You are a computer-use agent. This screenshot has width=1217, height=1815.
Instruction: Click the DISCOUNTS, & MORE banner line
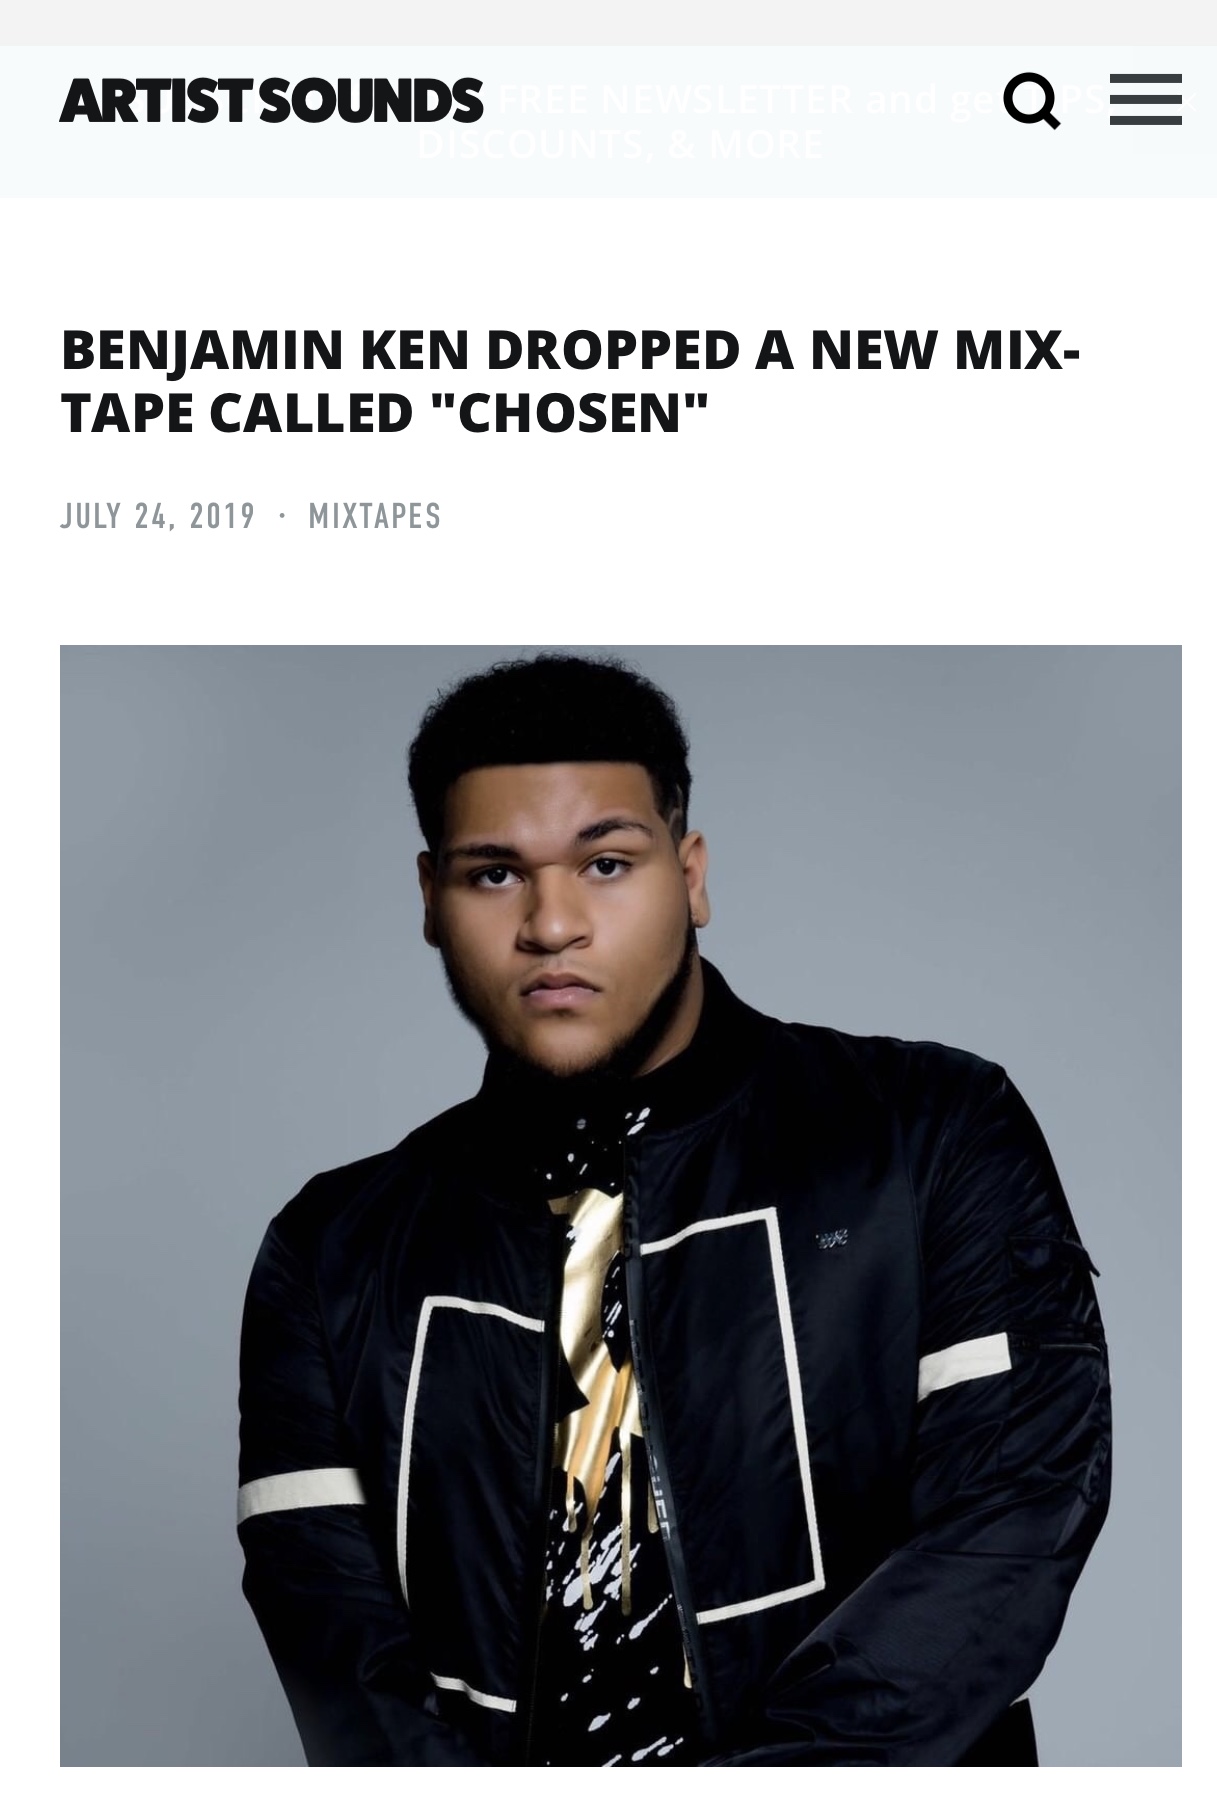pyautogui.click(x=620, y=145)
